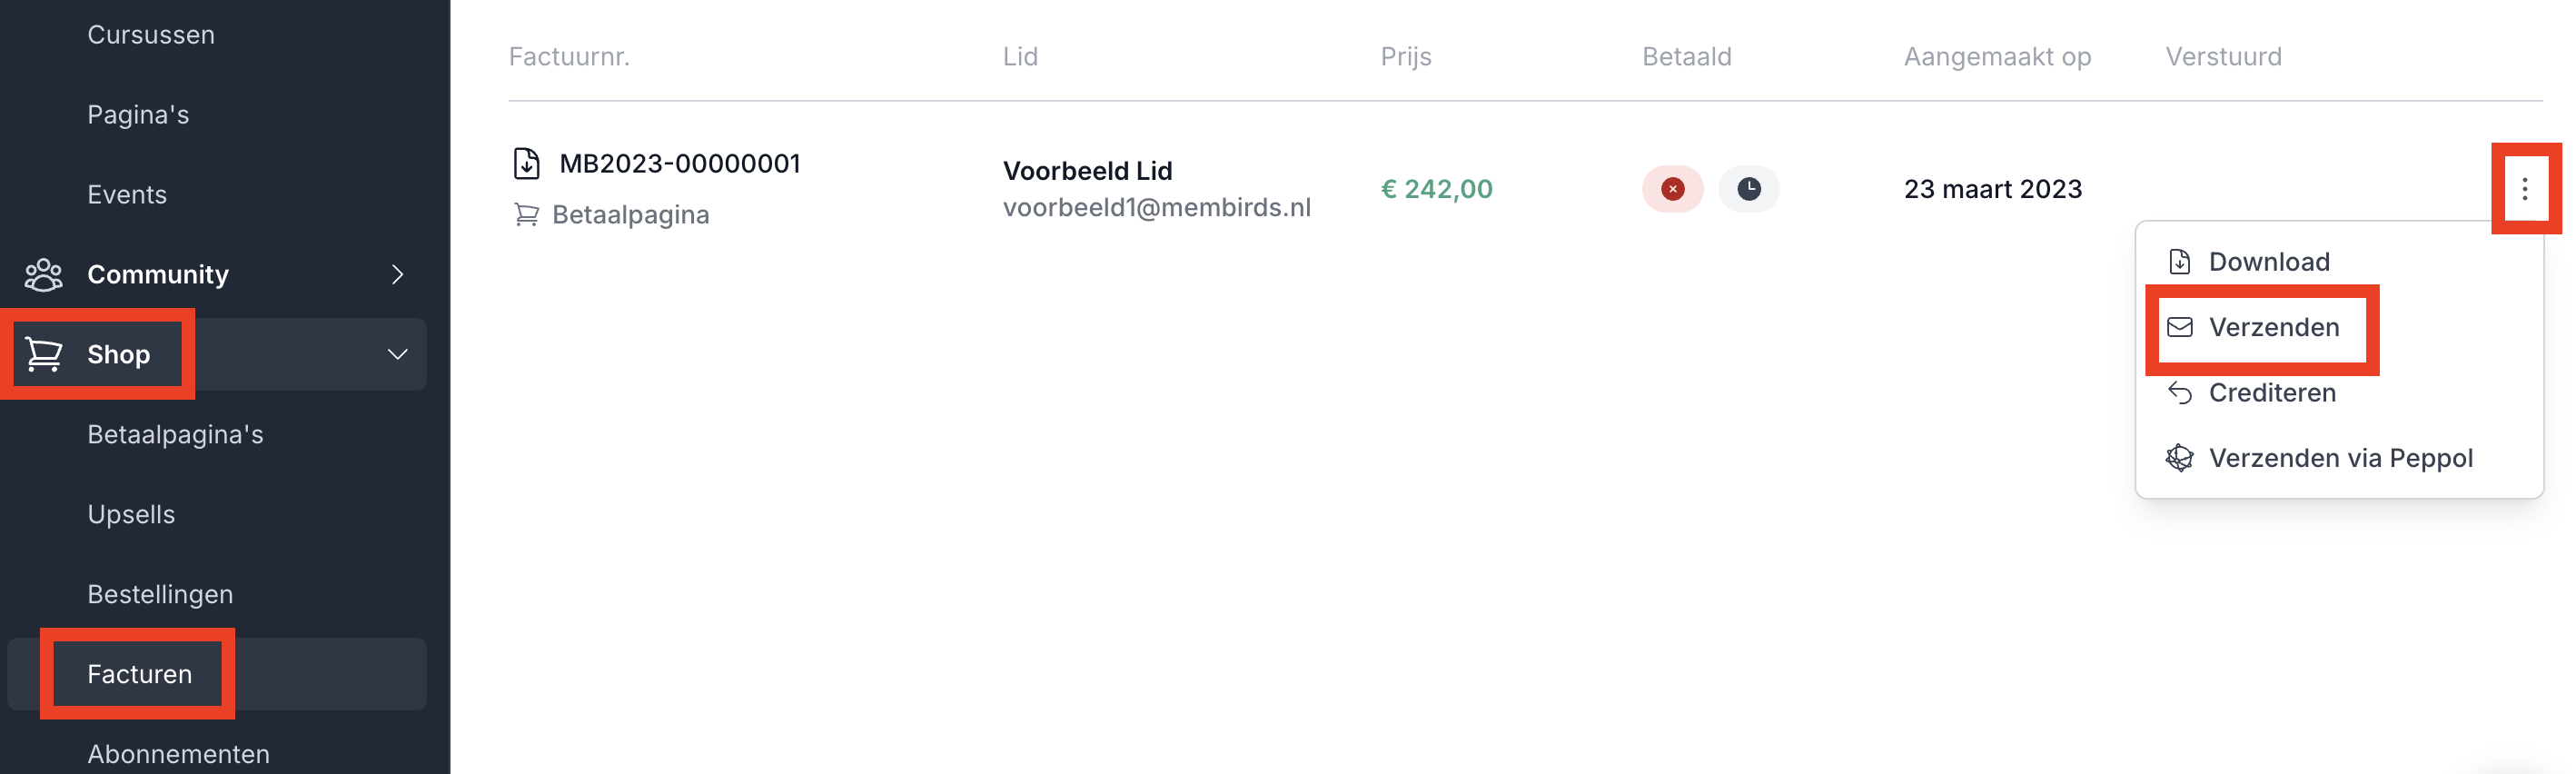The image size is (2576, 774).
Task: Click the Prijs column header
Action: [x=1405, y=57]
